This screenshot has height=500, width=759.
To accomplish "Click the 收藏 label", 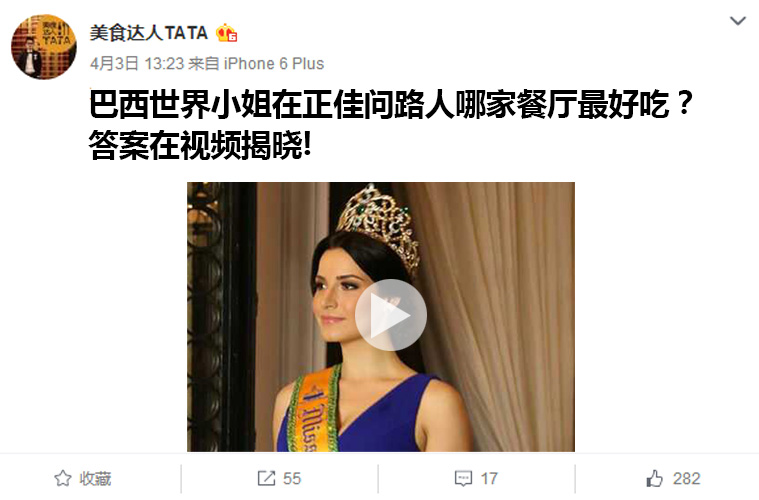I will [95, 479].
